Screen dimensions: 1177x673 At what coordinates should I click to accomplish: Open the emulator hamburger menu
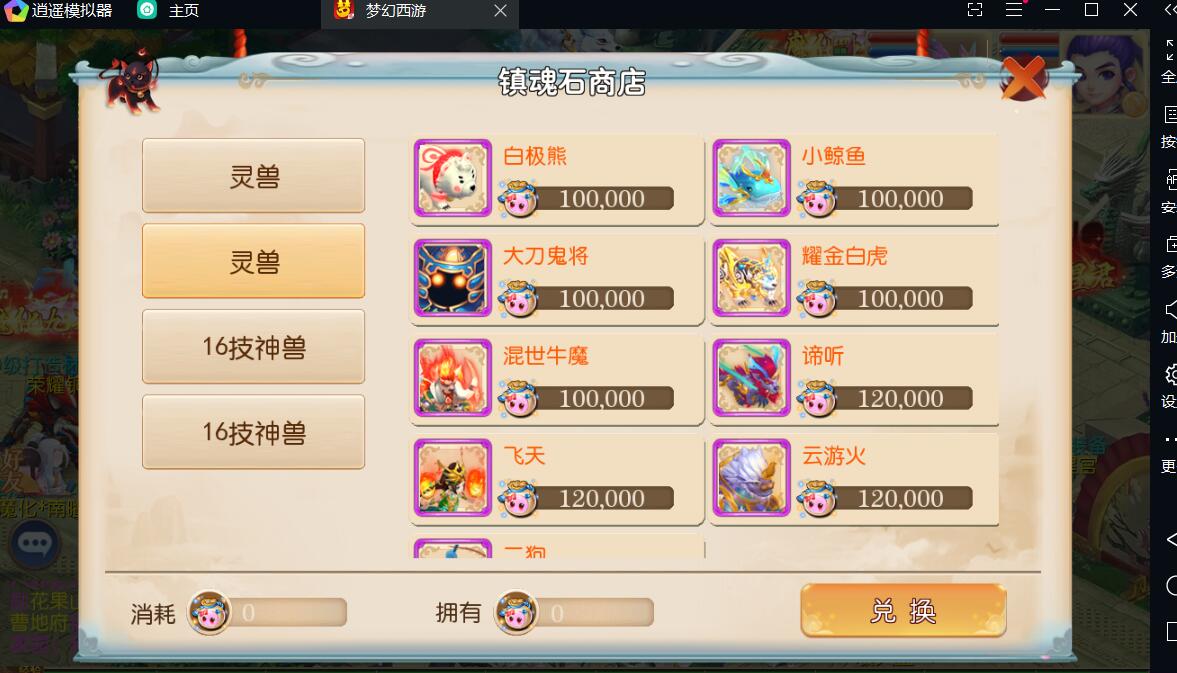[x=1014, y=10]
